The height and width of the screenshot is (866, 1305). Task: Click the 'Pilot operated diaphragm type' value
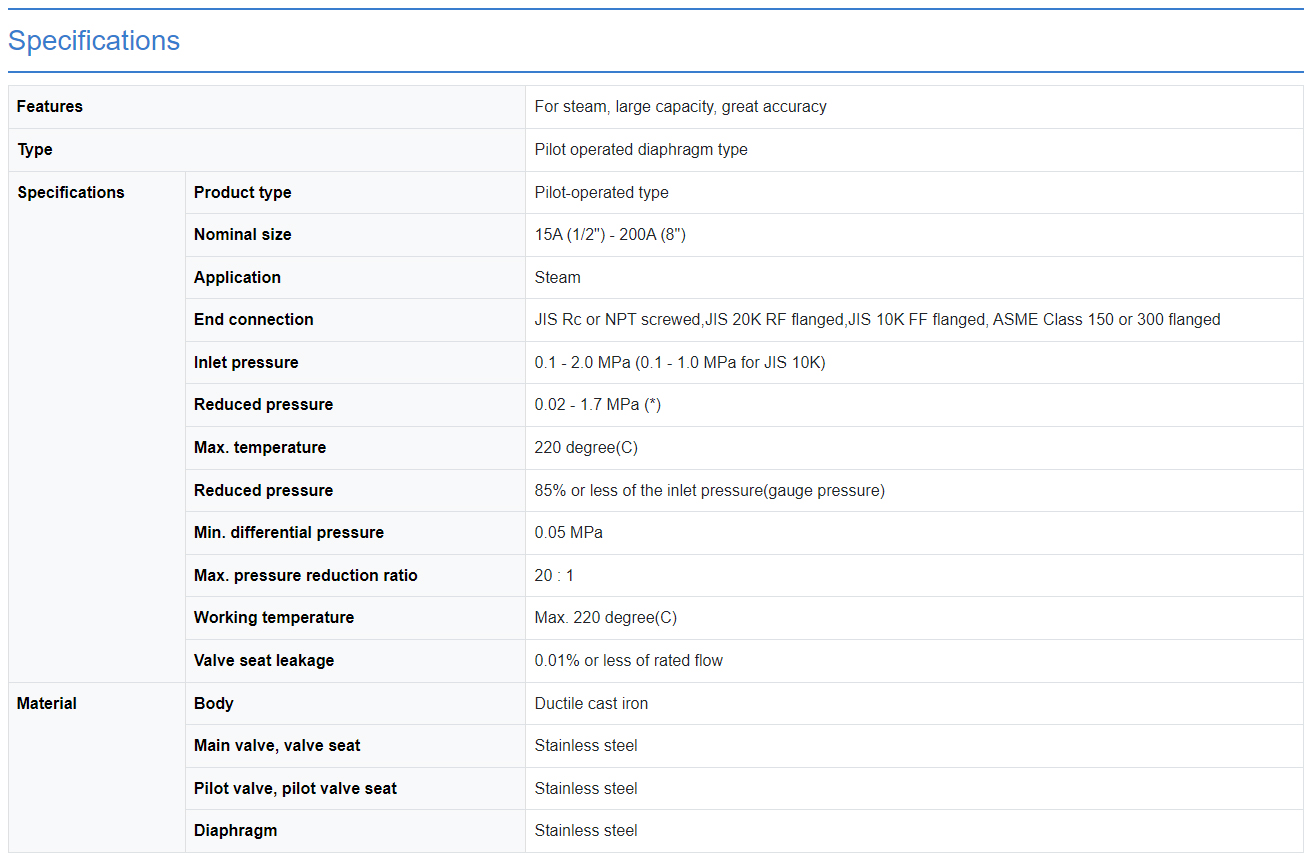click(x=641, y=150)
